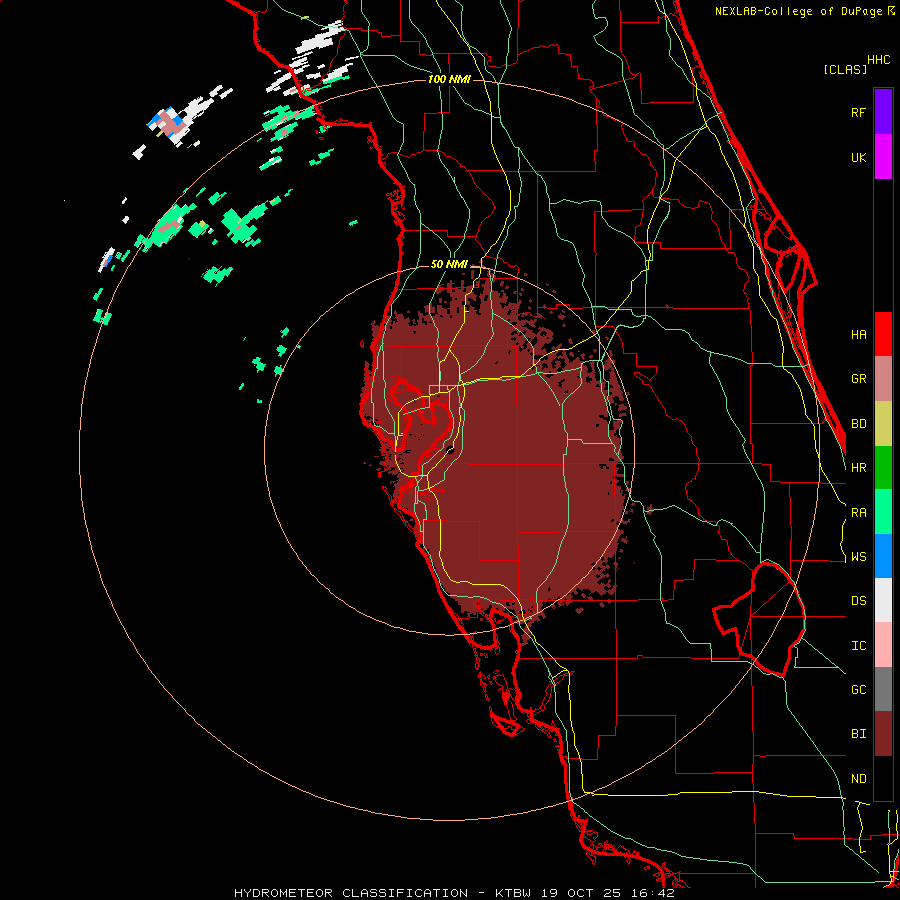Click the DS legend label
This screenshot has height=900, width=900.
coord(858,601)
